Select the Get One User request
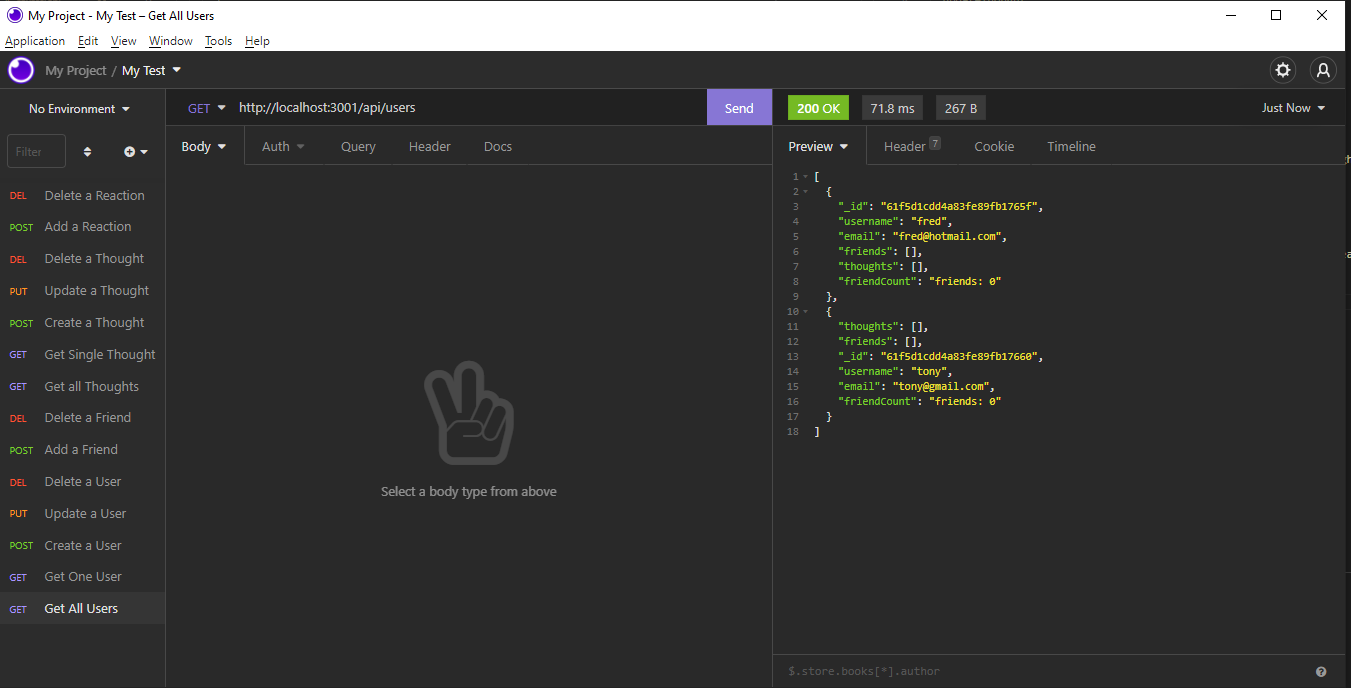This screenshot has width=1351, height=688. pos(82,577)
